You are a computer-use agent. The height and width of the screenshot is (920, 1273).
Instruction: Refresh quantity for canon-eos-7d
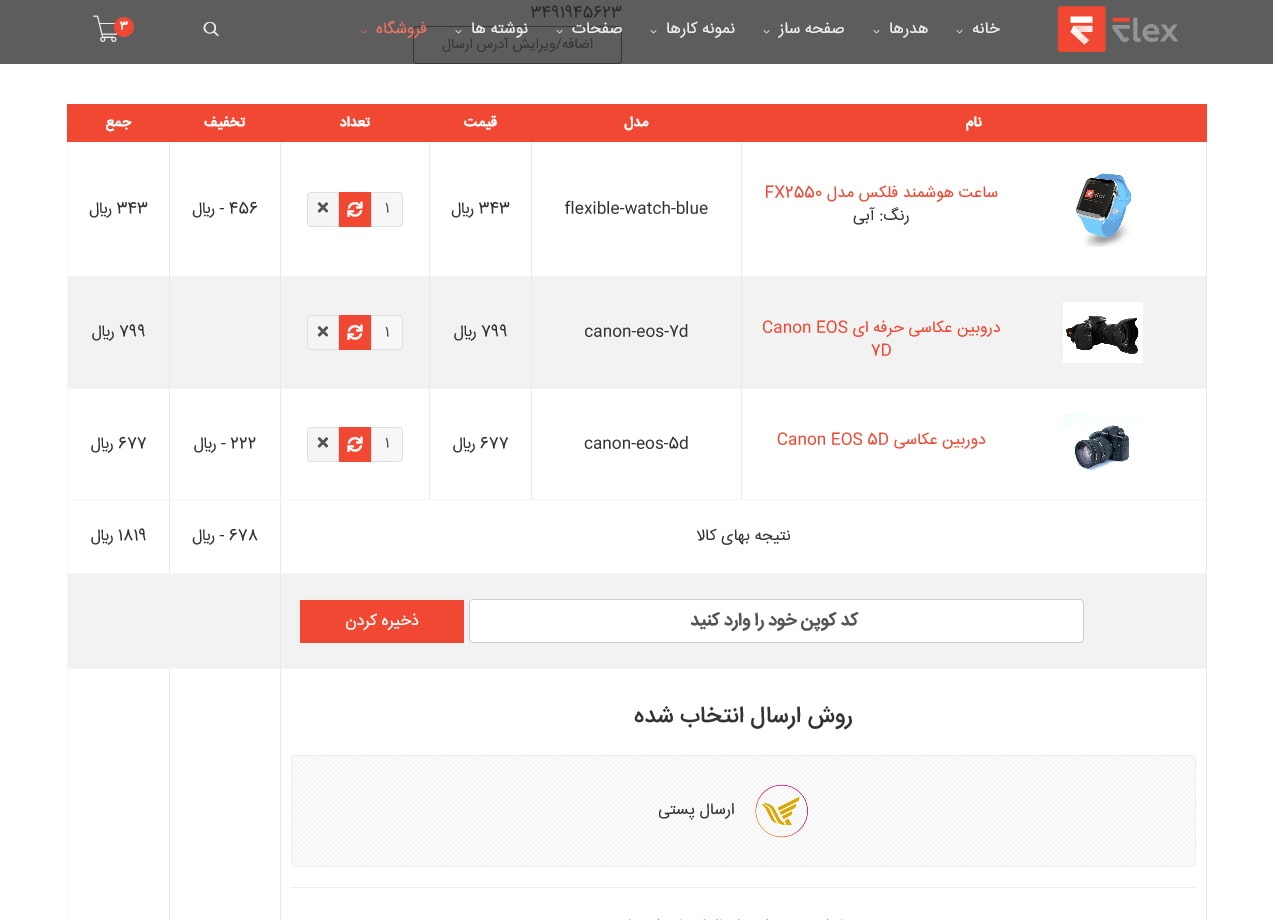click(x=355, y=332)
